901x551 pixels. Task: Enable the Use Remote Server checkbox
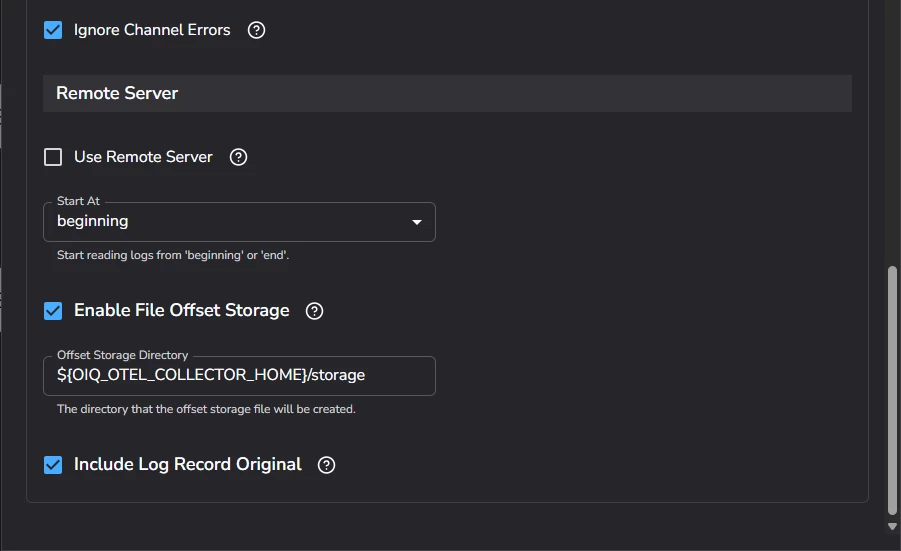(53, 157)
